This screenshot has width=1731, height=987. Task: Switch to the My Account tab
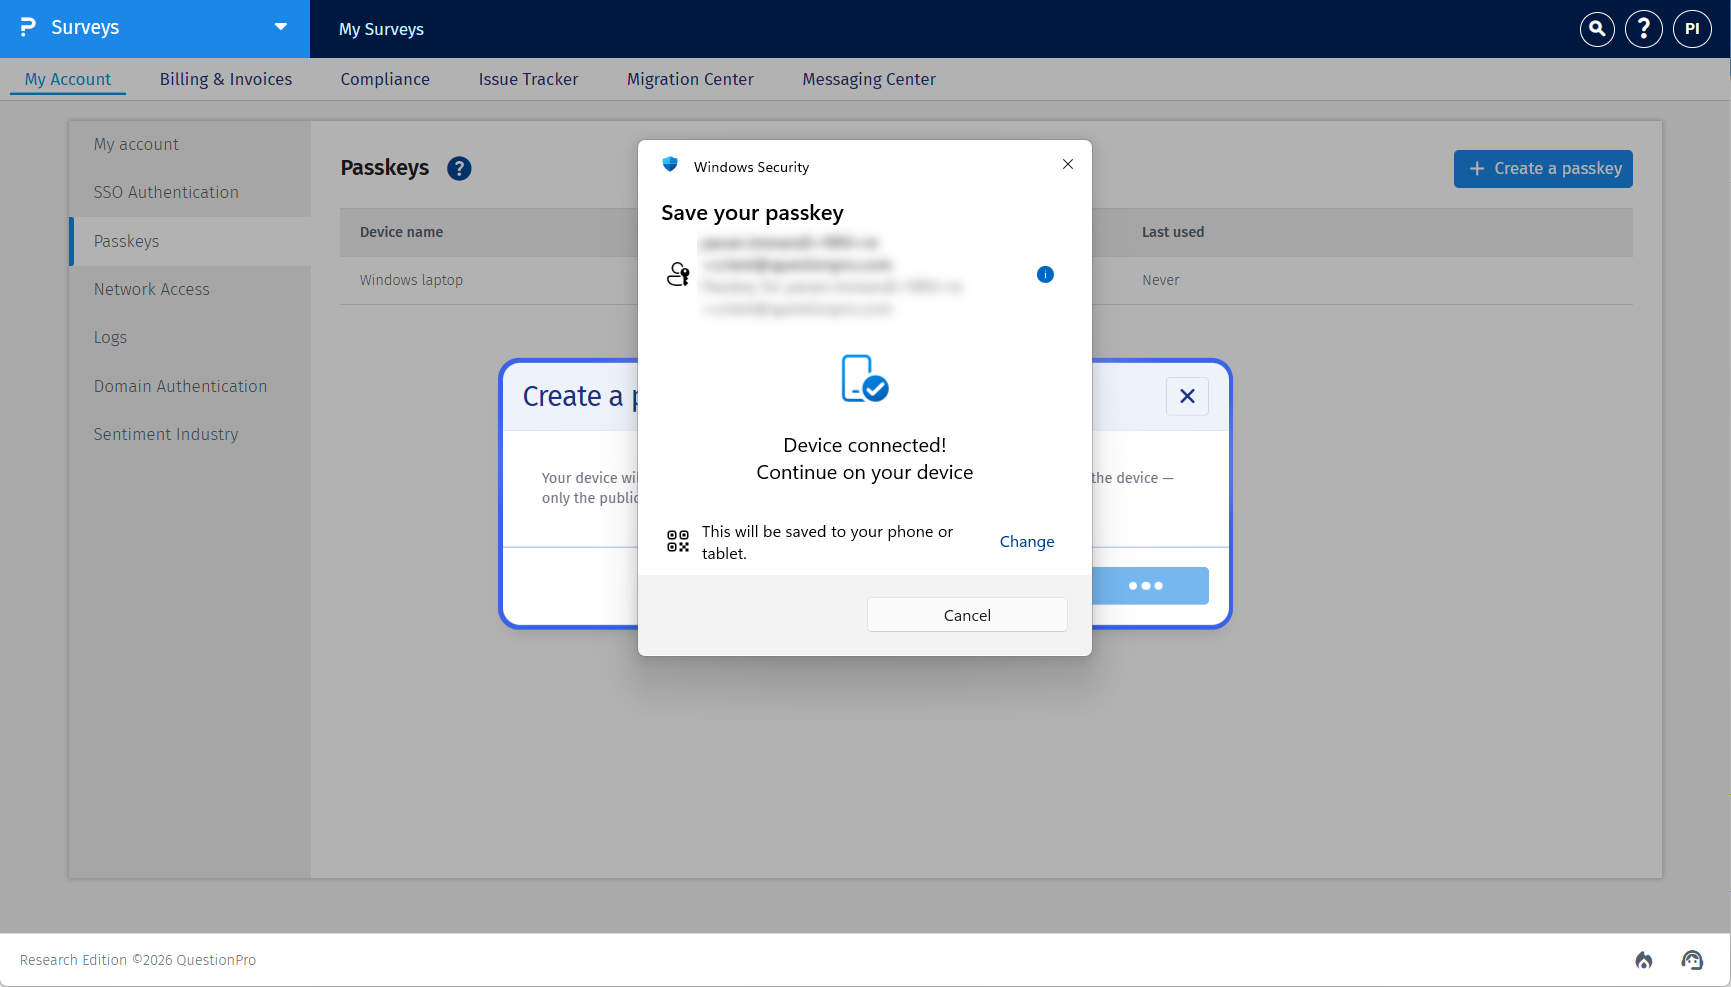(x=68, y=79)
